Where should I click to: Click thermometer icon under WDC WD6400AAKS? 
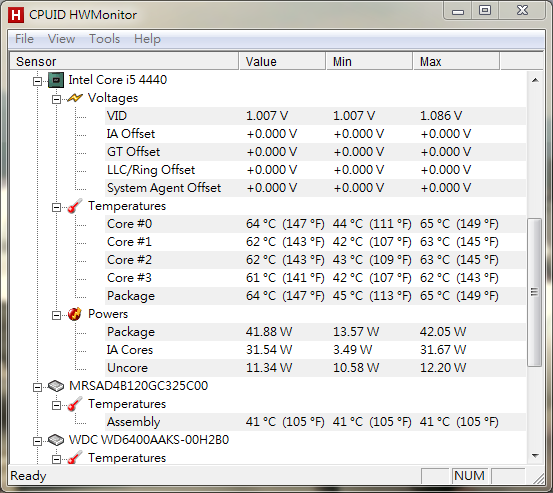(75, 458)
